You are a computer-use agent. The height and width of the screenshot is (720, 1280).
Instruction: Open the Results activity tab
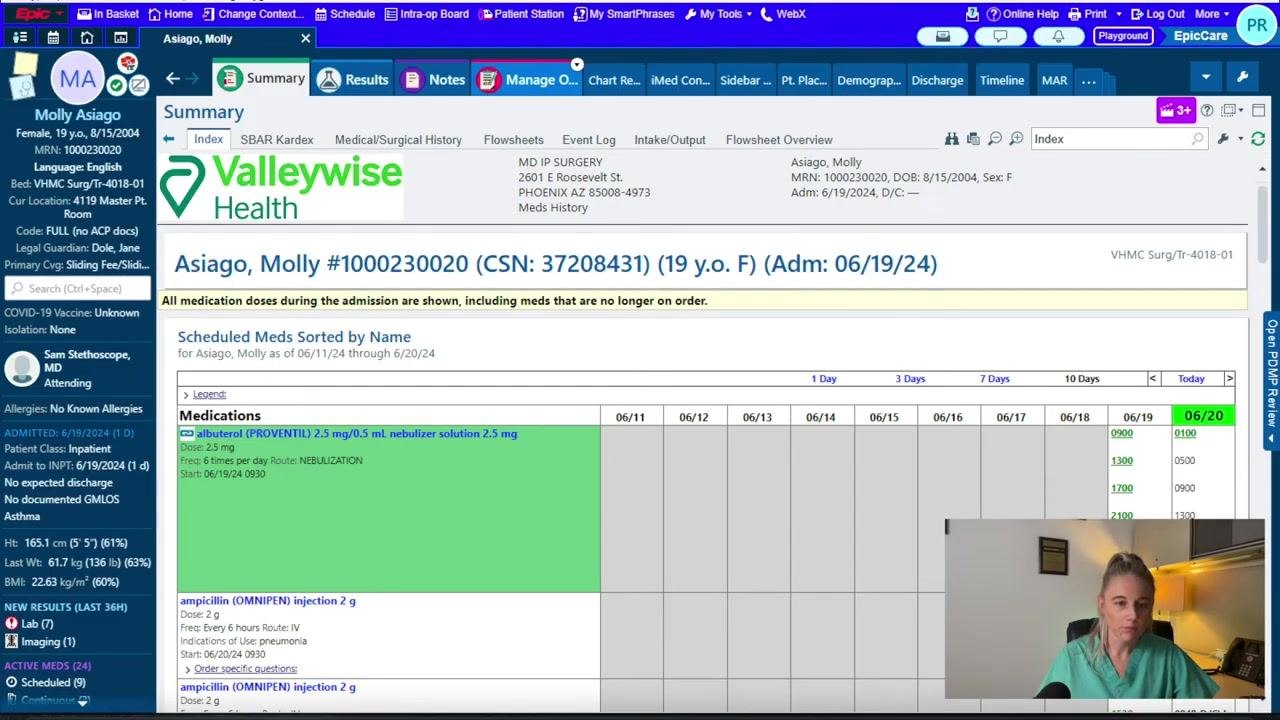[354, 80]
